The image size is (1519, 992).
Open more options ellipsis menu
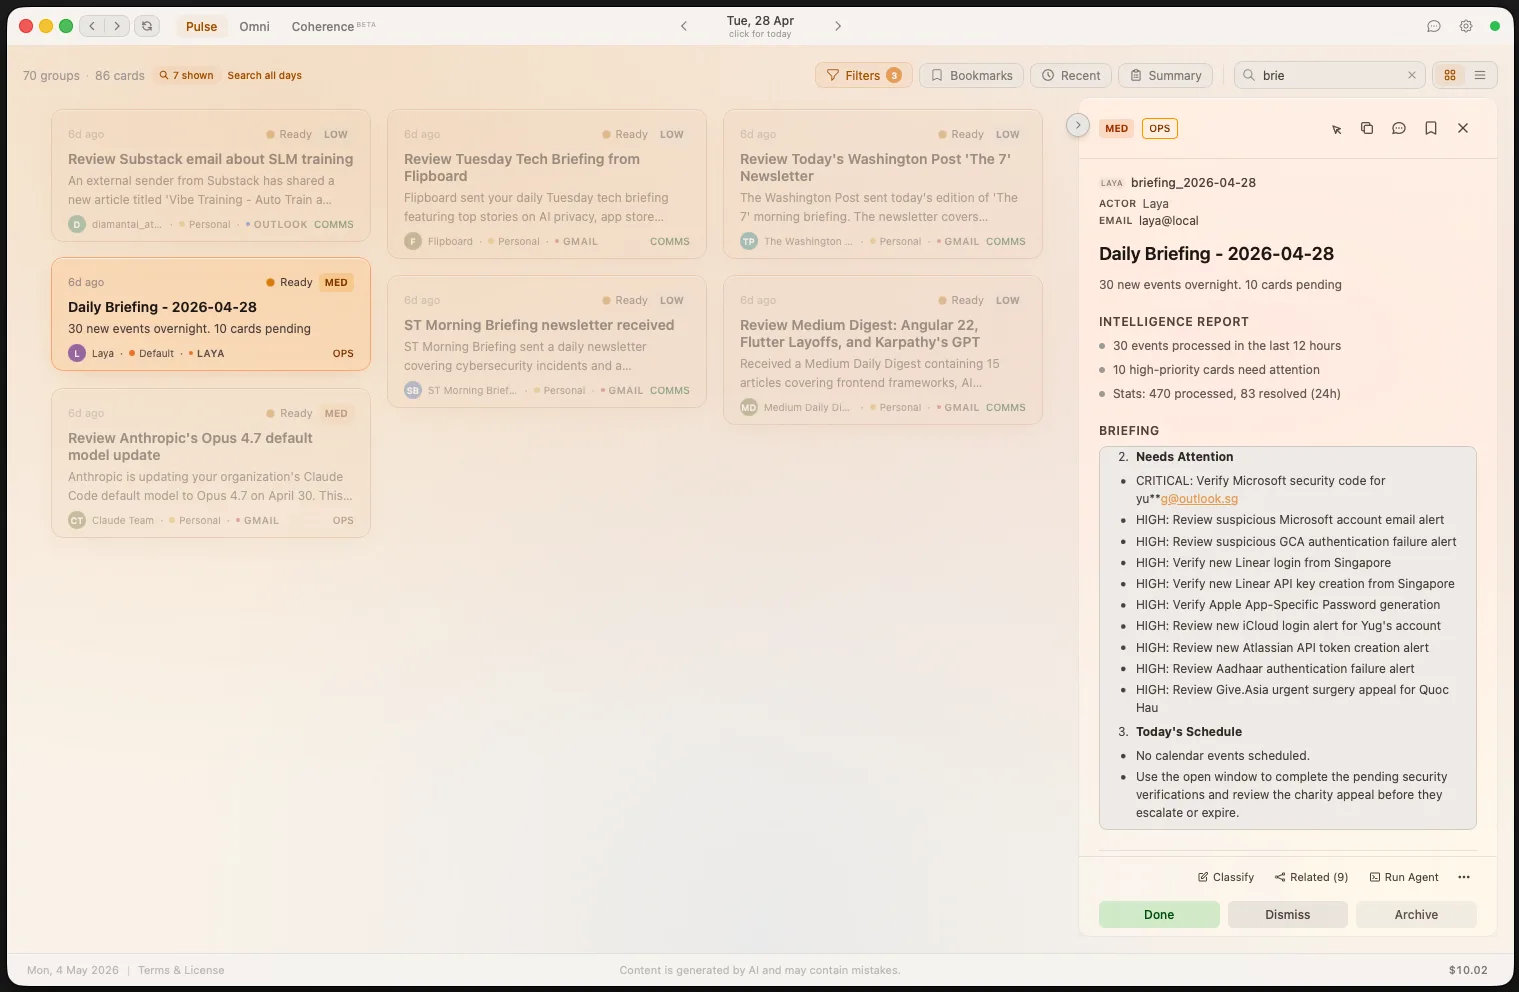coord(1464,877)
